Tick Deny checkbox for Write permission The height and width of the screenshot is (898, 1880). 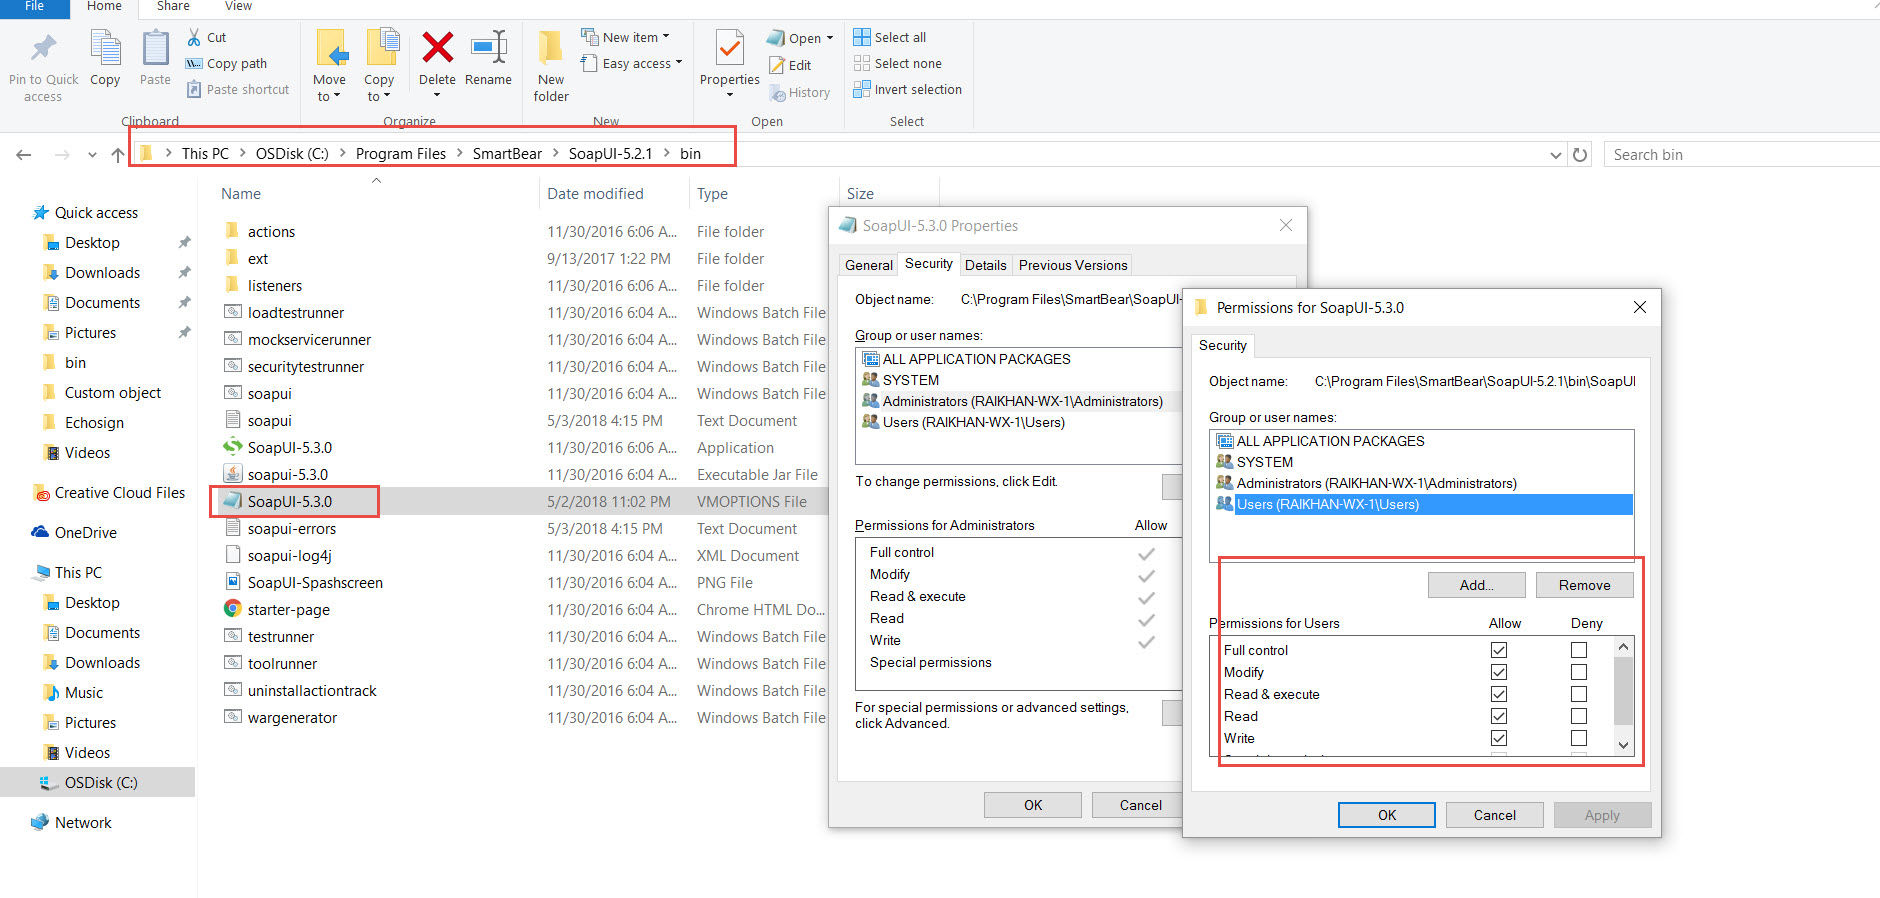[1579, 738]
